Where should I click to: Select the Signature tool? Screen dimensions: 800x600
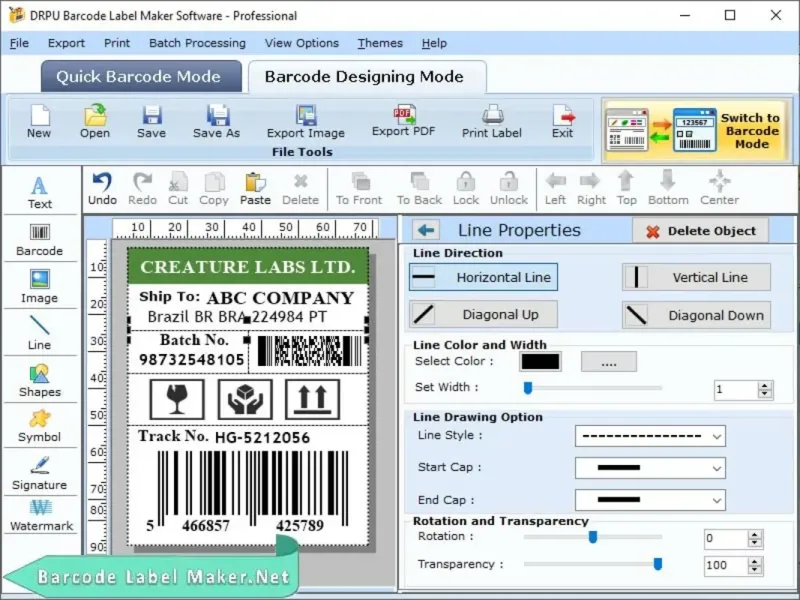pyautogui.click(x=40, y=473)
